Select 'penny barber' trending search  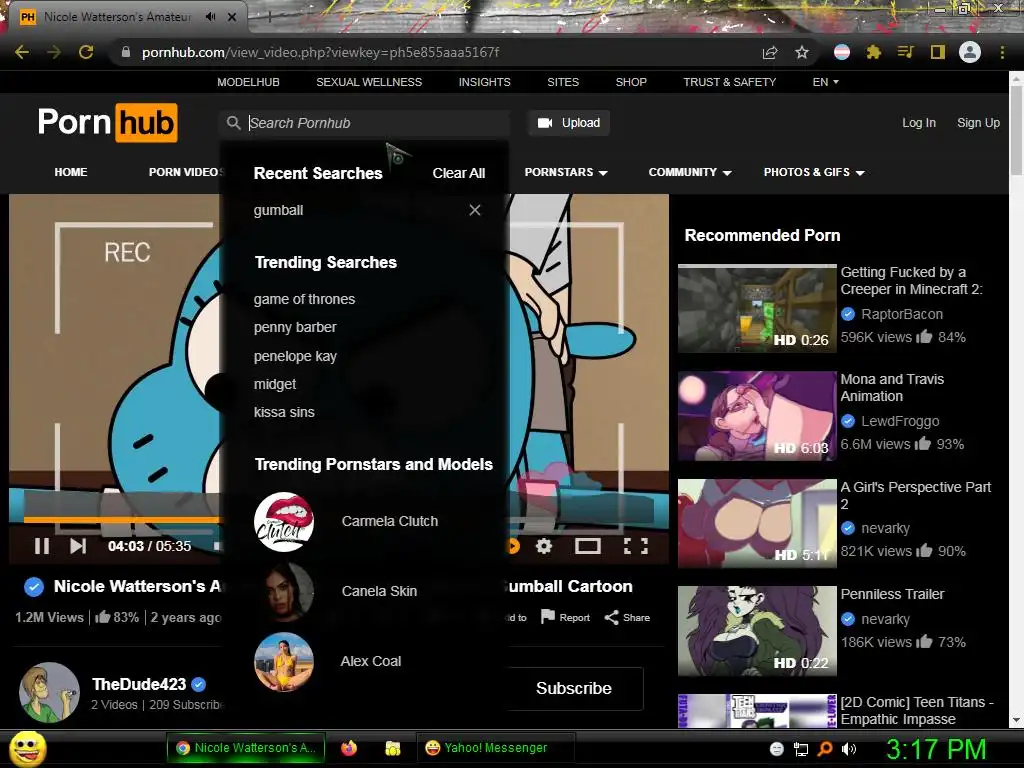(x=295, y=327)
